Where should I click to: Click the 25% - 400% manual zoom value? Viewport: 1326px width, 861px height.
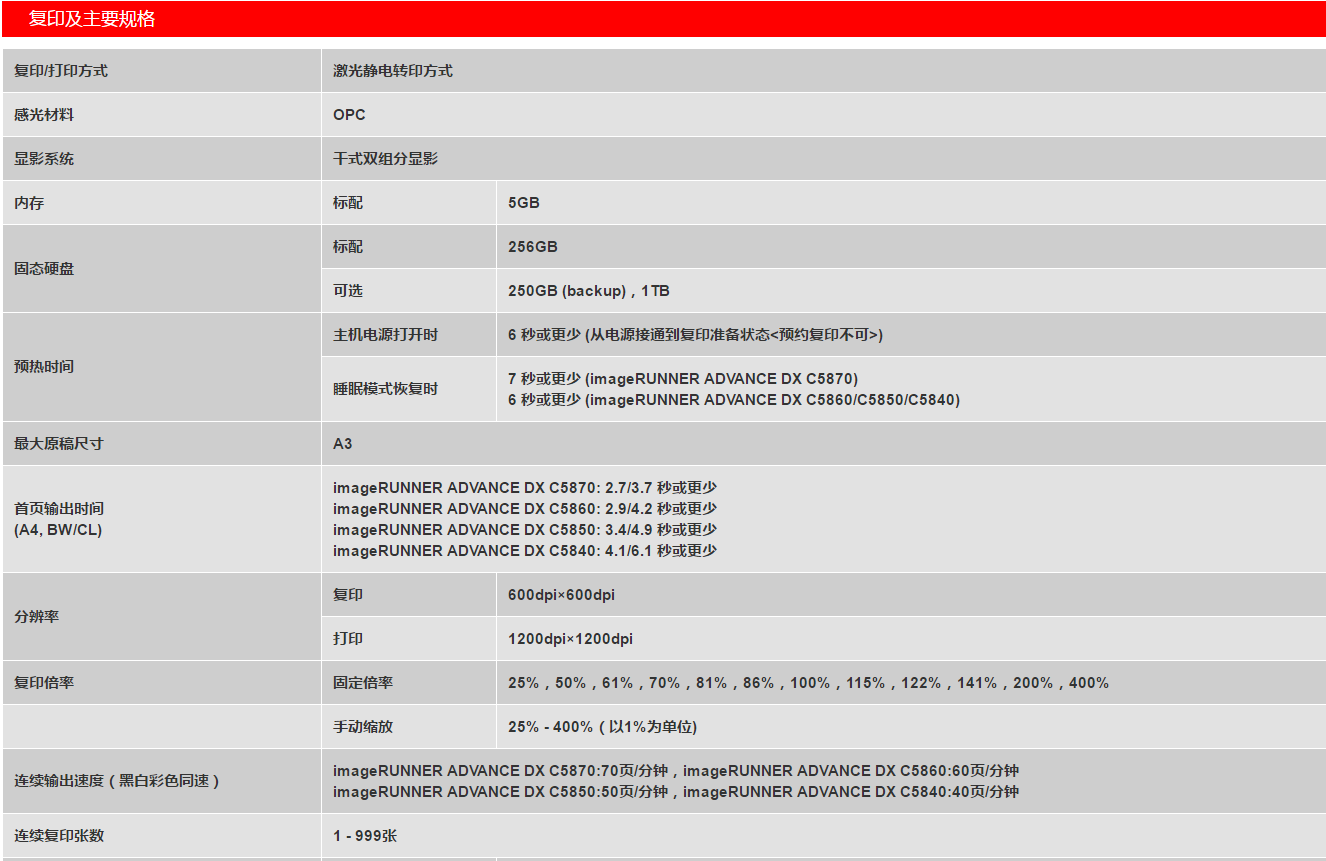(x=602, y=727)
